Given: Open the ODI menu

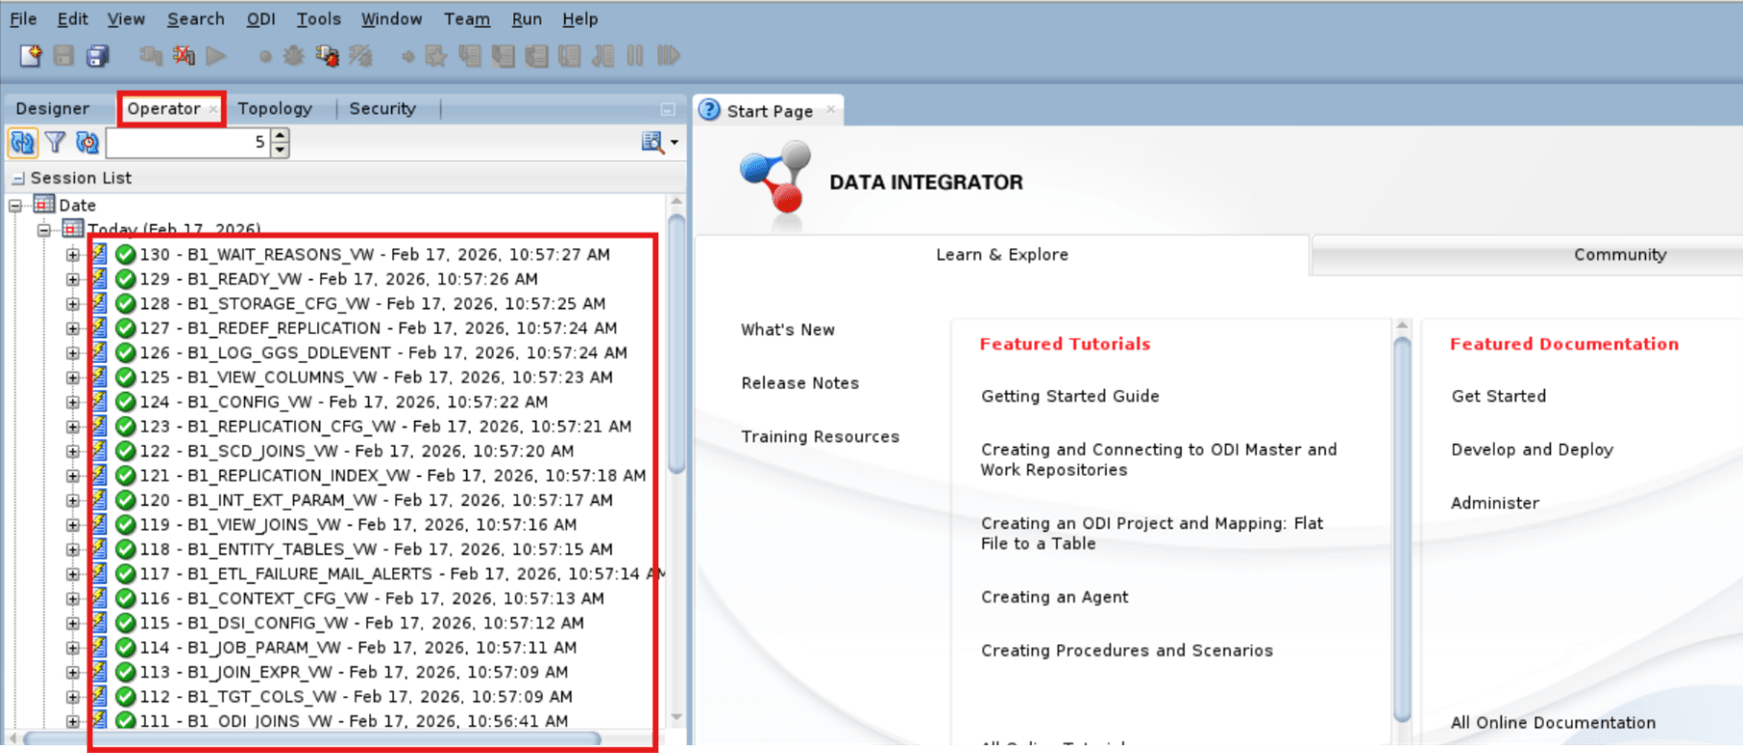Looking at the screenshot, I should click(261, 18).
